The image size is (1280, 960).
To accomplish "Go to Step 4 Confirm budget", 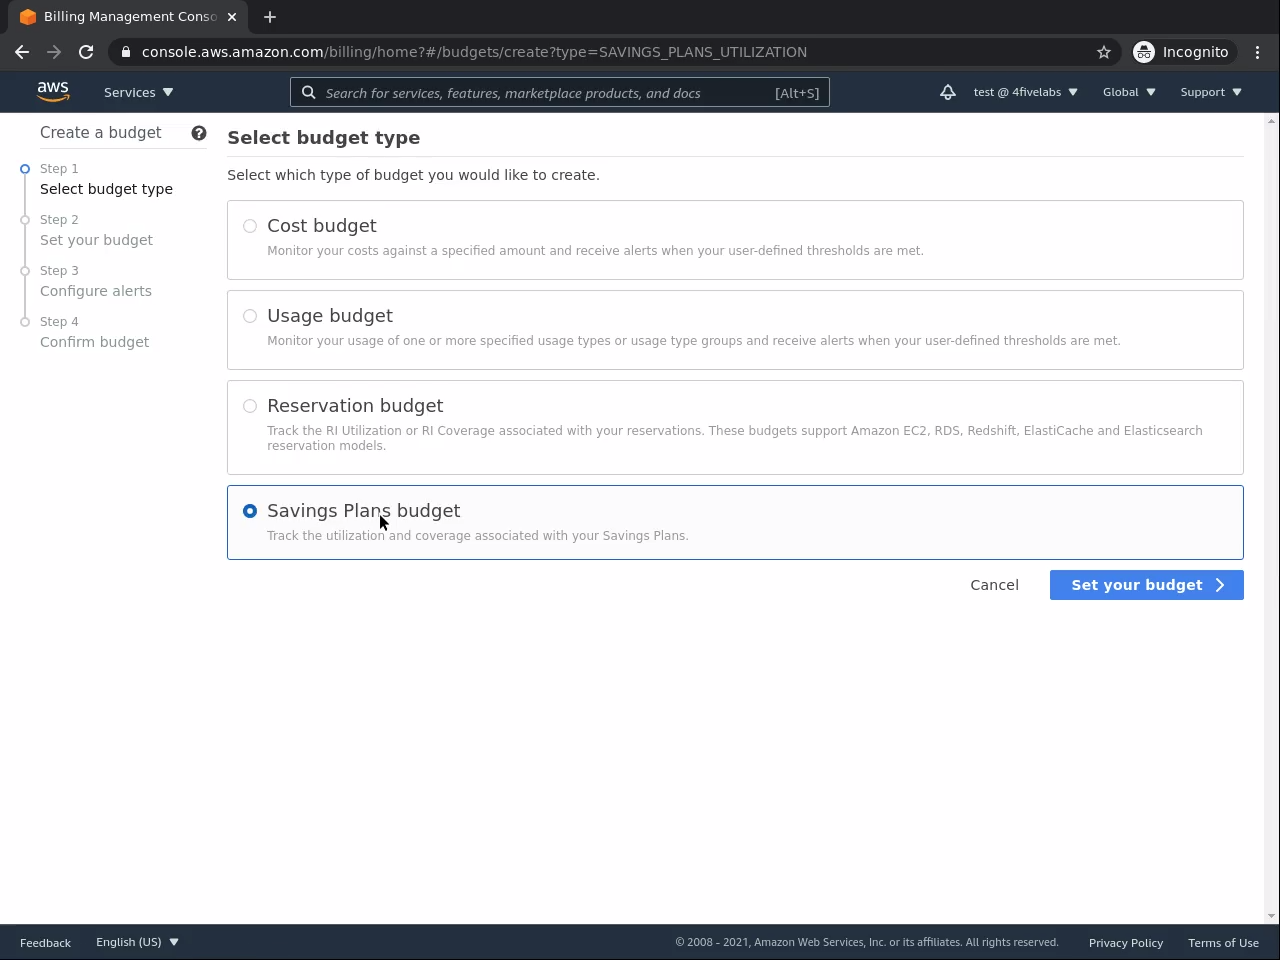I will [94, 332].
